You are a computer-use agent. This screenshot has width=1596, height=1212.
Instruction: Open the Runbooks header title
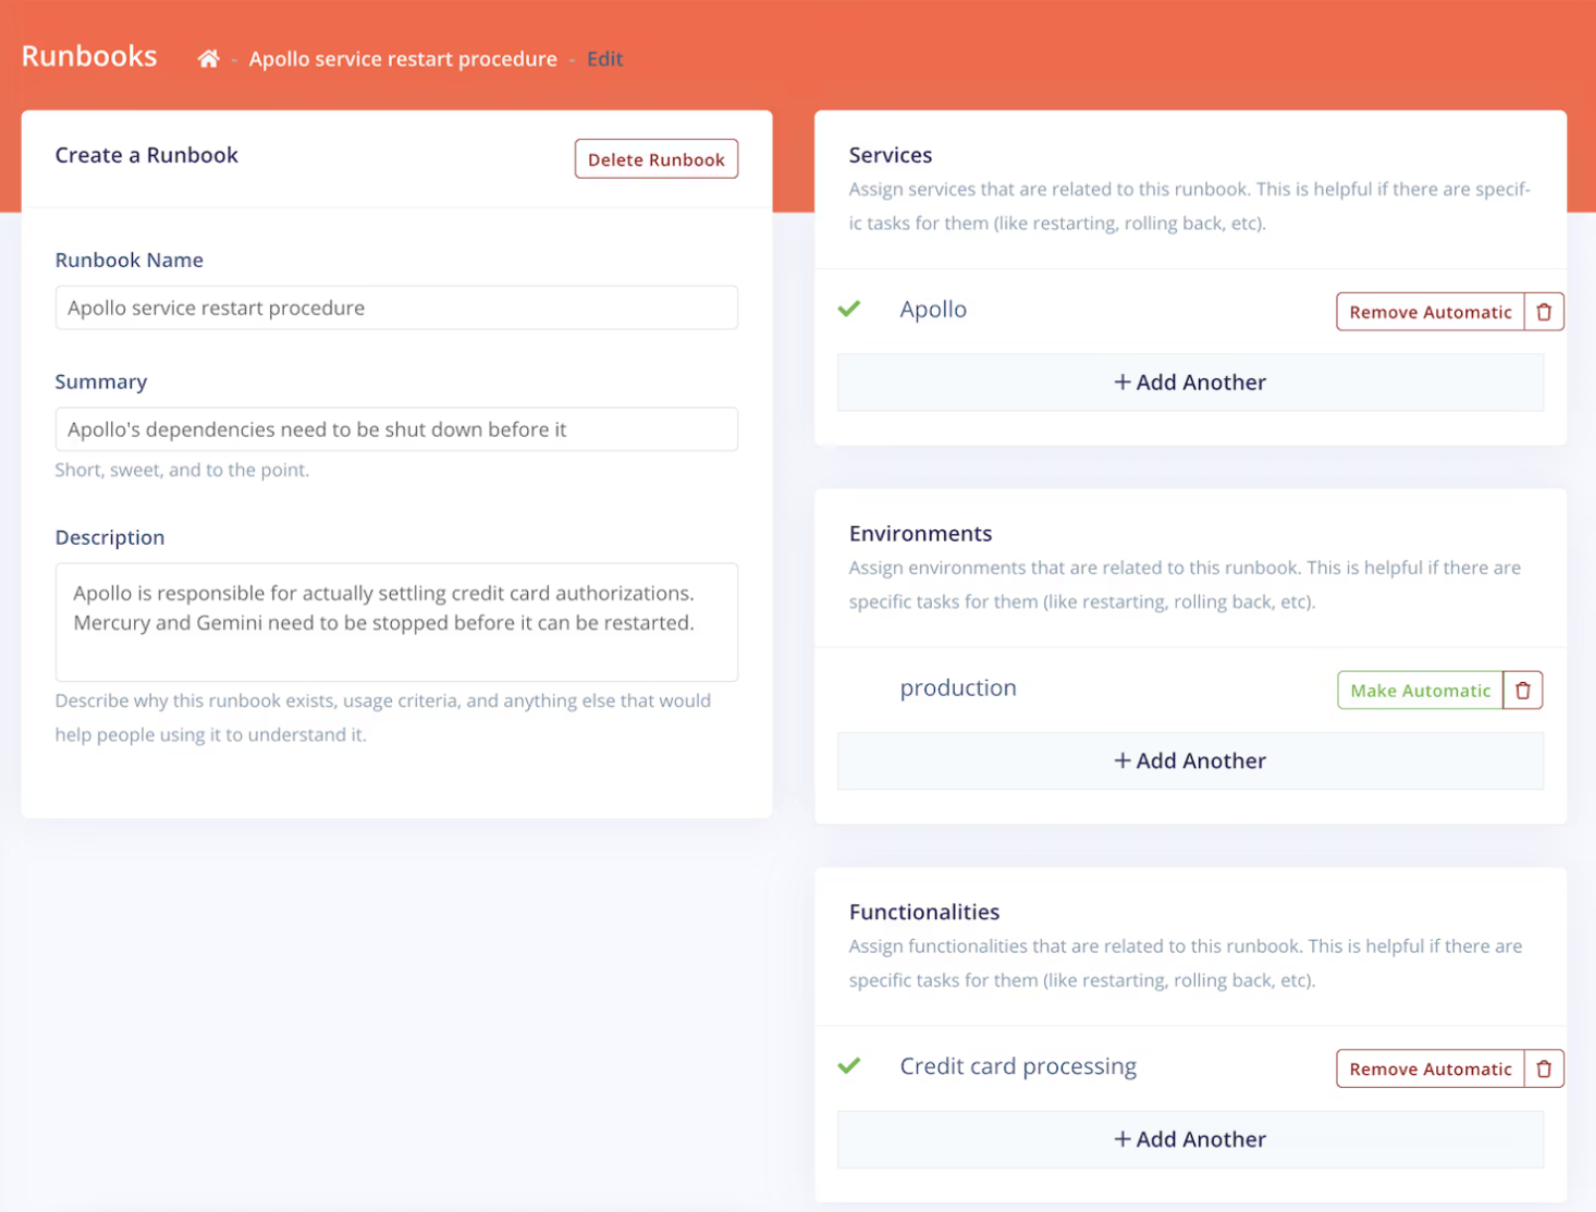pyautogui.click(x=89, y=56)
